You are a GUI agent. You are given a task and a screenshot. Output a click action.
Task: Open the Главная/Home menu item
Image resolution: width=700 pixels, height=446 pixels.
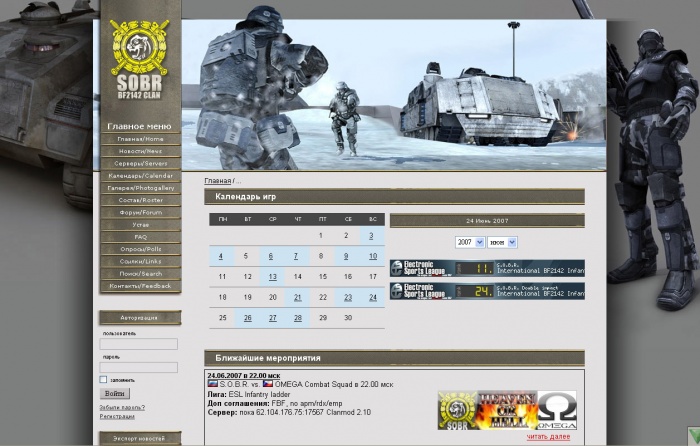click(x=141, y=139)
